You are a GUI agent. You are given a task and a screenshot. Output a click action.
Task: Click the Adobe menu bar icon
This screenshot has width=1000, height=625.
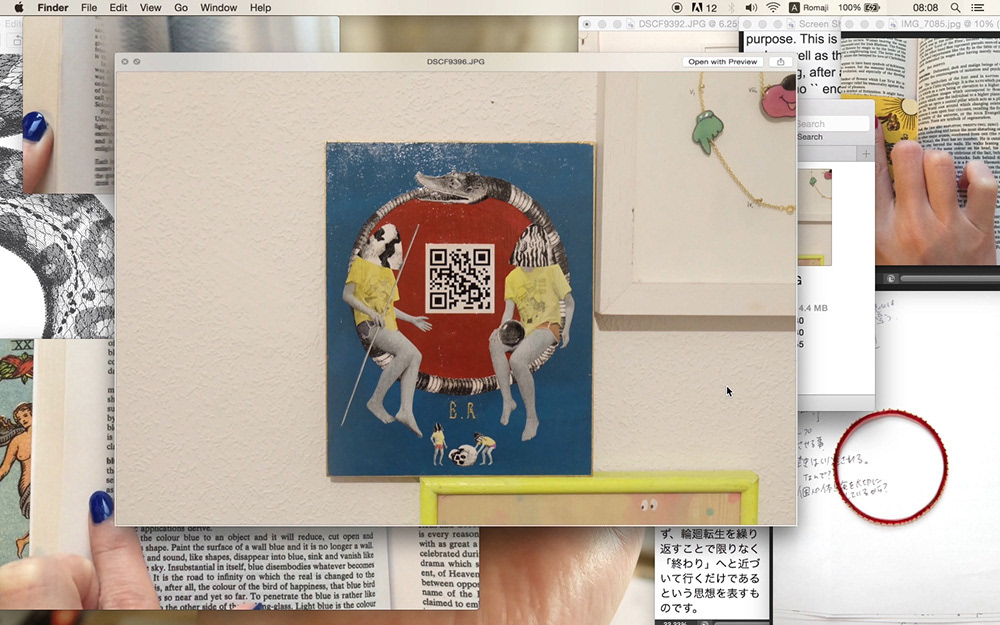tap(704, 8)
